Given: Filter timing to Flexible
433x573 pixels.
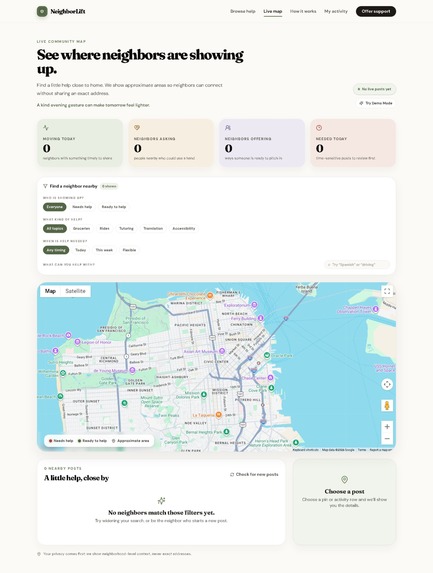Looking at the screenshot, I should [x=129, y=250].
